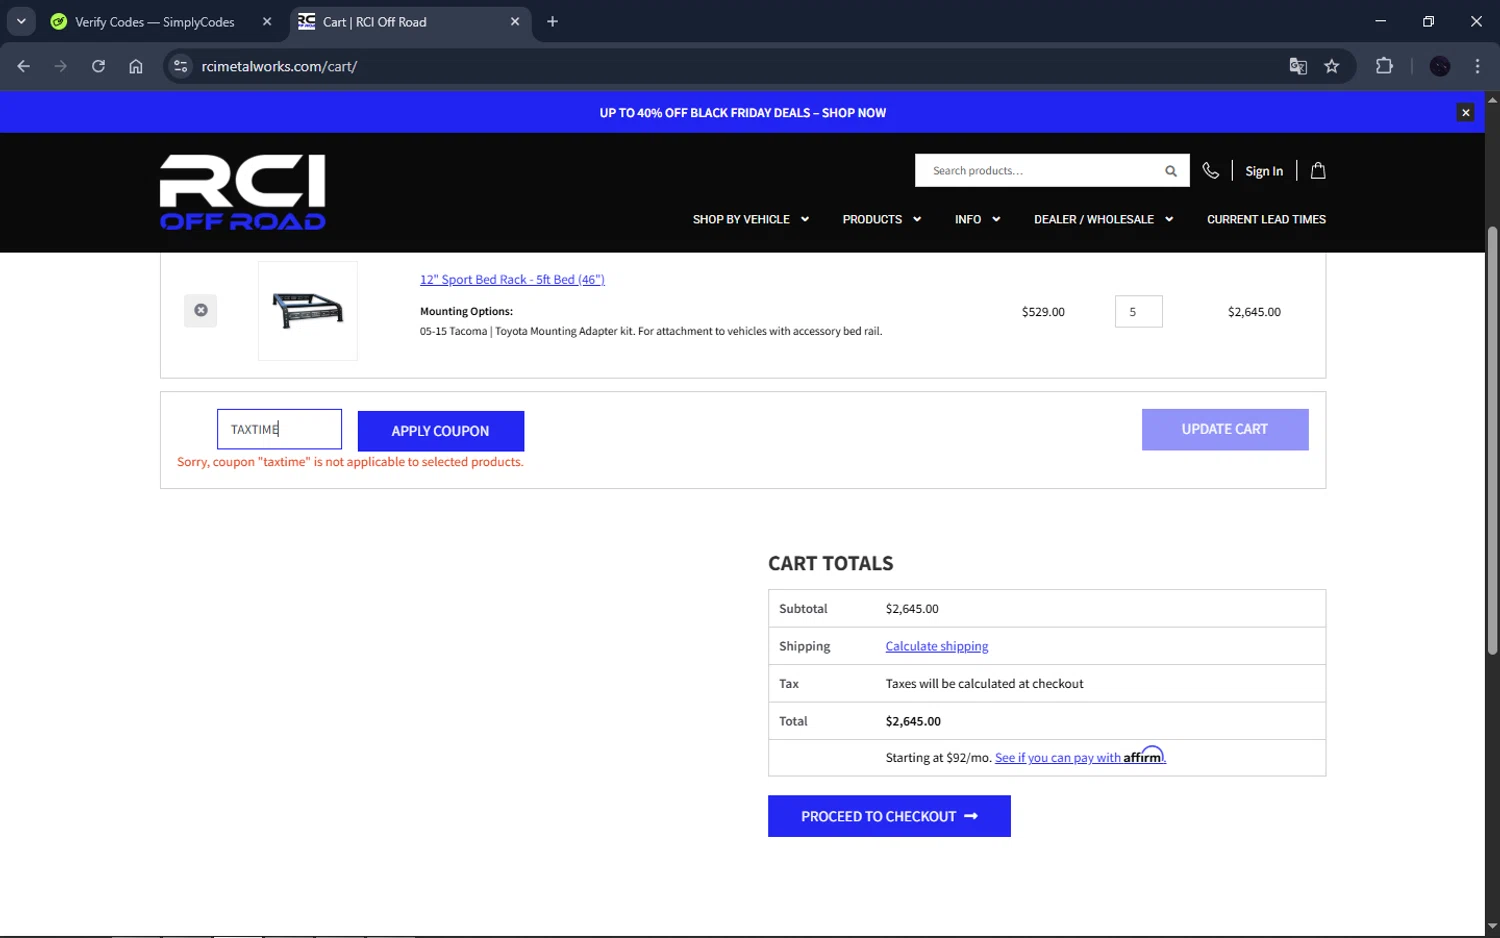The image size is (1500, 938).
Task: Close the Verify Codes — SimplyCodes tab
Action: (267, 21)
